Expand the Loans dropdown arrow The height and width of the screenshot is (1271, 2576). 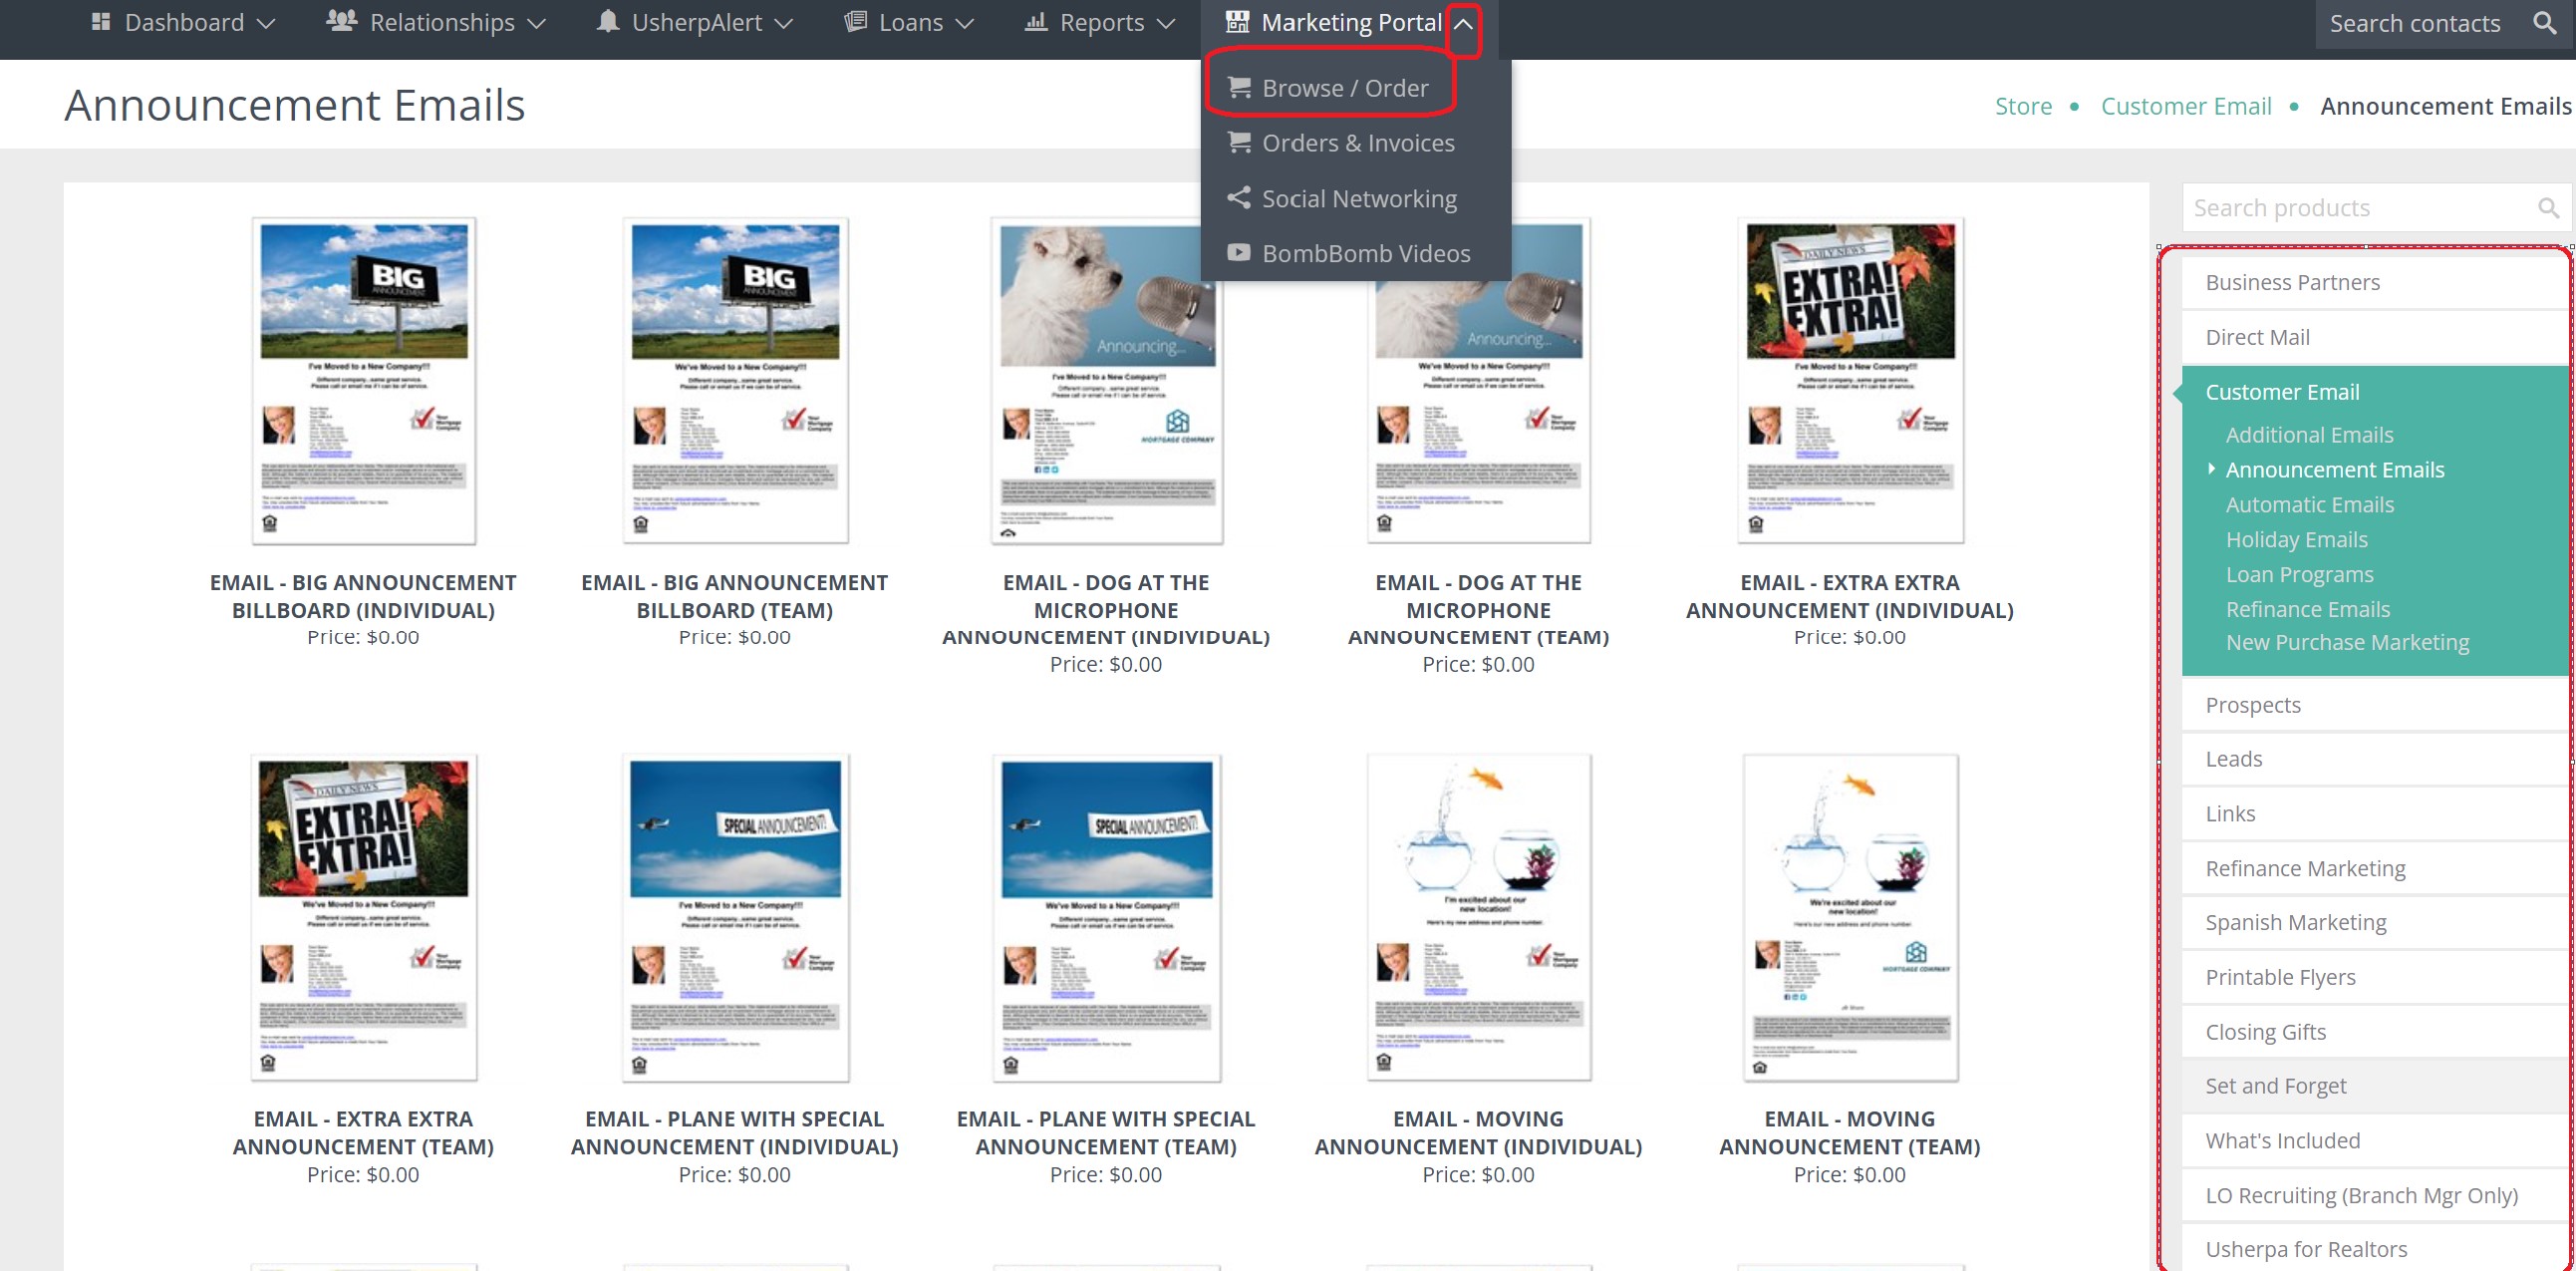pos(964,24)
